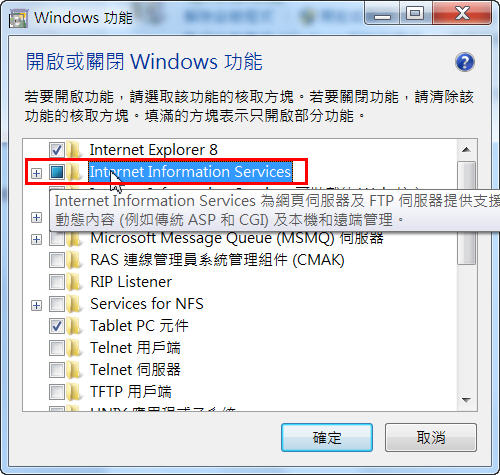
Task: Cancel the dialog with 取消 button
Action: pos(431,438)
